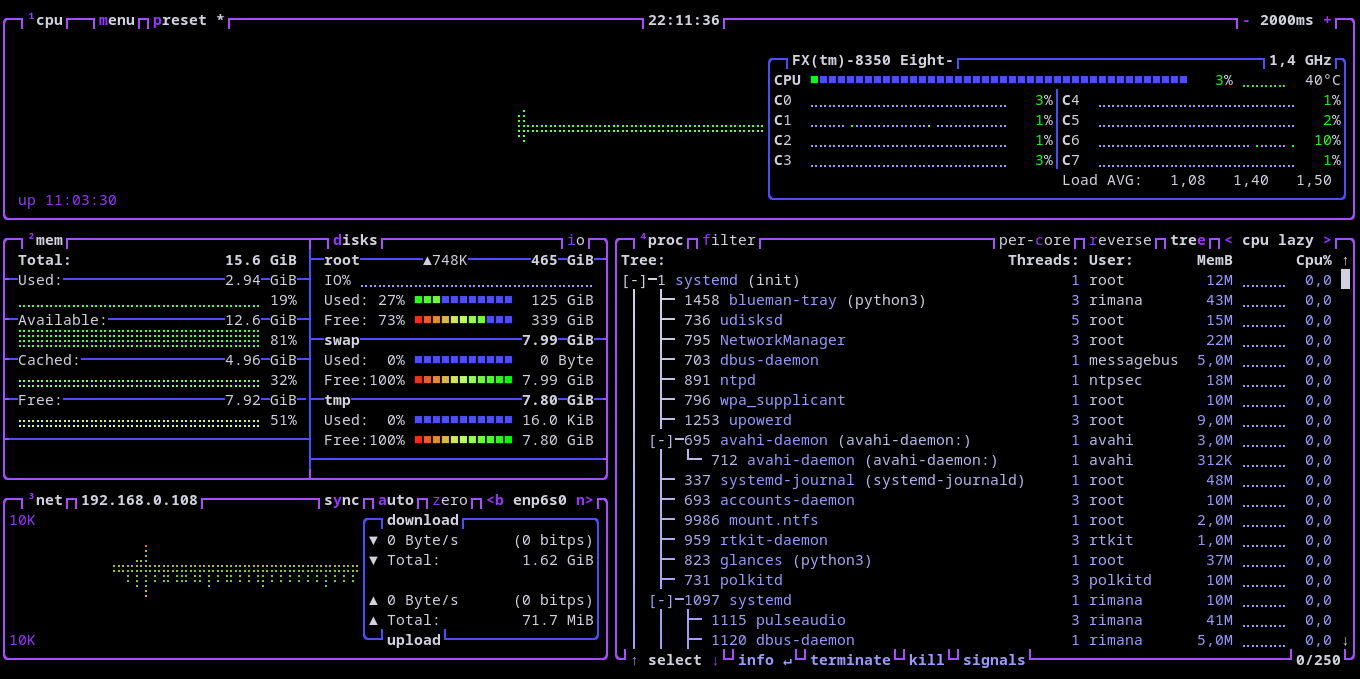Toggle the tree view of processes

point(1188,240)
